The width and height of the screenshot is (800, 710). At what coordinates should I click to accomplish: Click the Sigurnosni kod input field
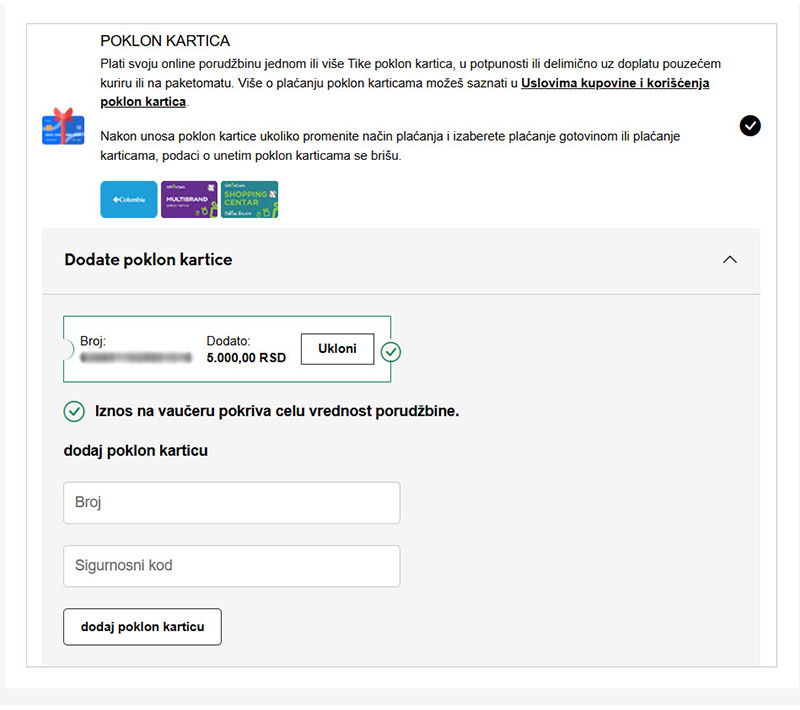(x=231, y=565)
